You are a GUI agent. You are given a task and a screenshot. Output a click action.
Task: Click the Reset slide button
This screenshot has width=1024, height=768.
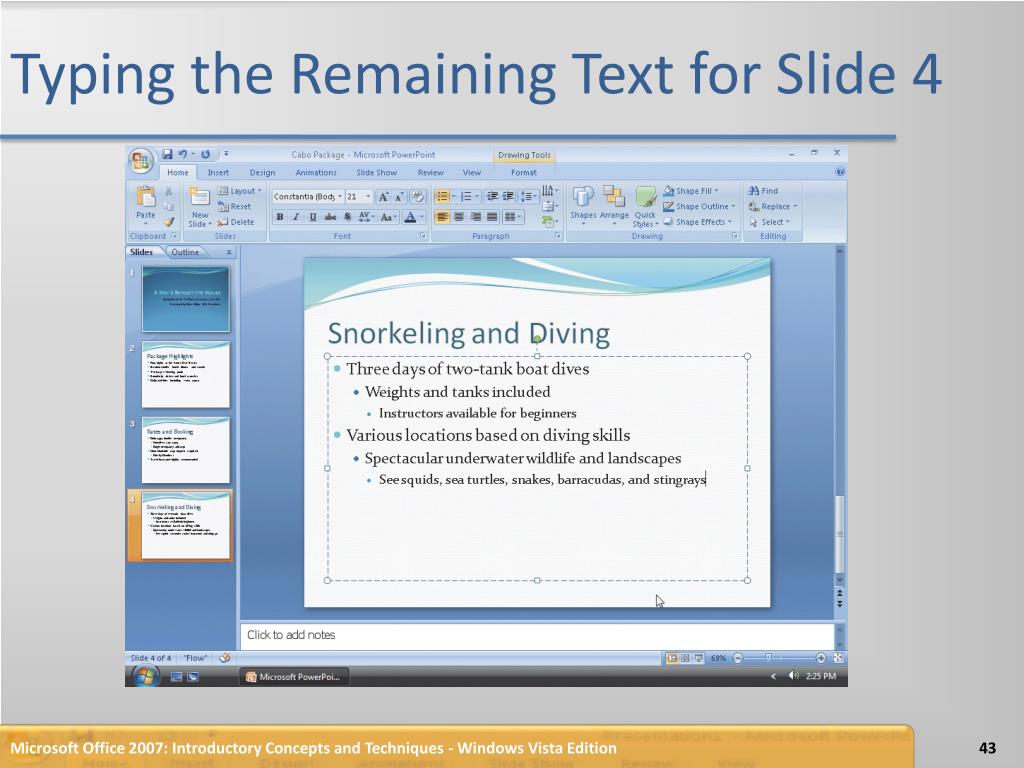235,206
